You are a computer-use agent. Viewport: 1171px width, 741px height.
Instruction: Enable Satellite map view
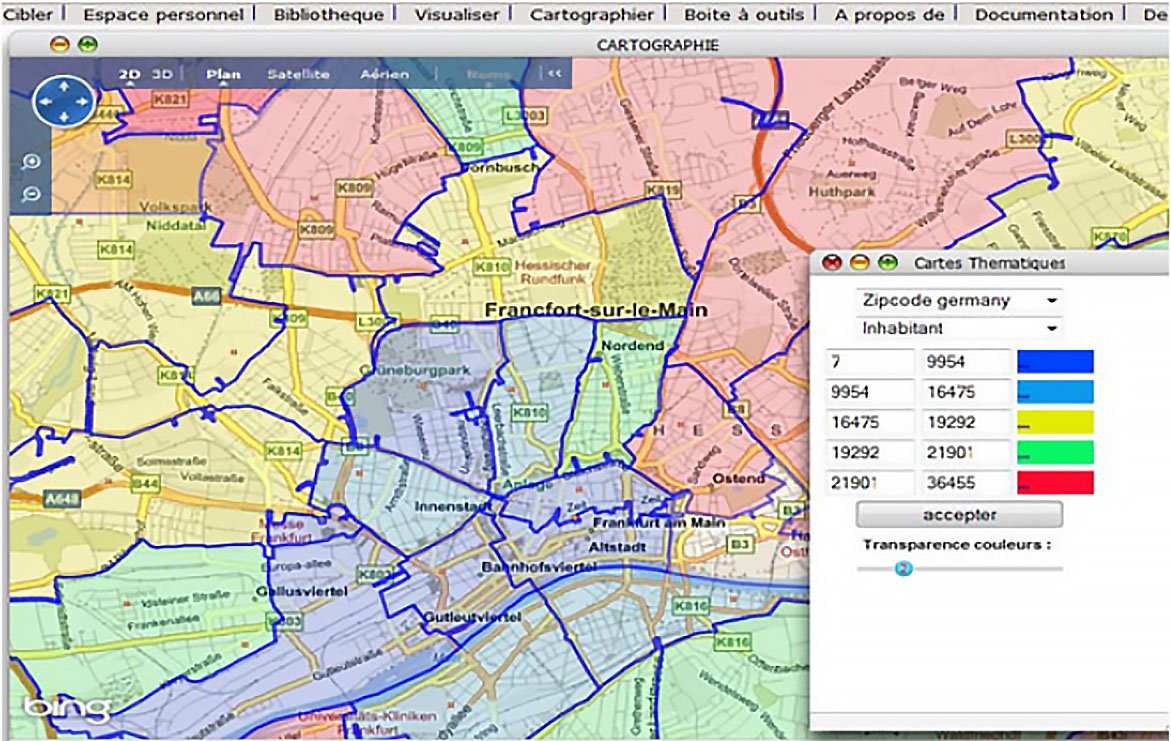coord(298,74)
